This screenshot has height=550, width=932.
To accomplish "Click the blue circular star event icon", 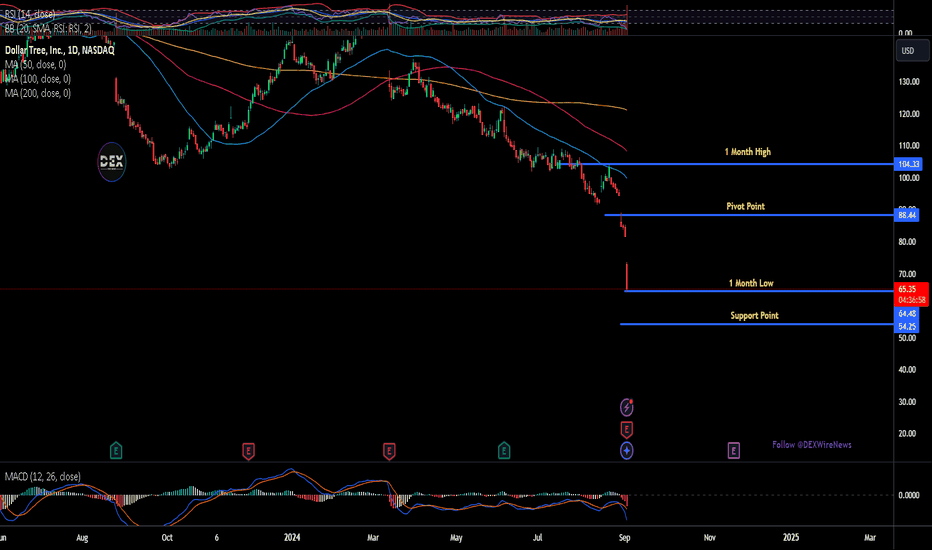I will point(626,451).
